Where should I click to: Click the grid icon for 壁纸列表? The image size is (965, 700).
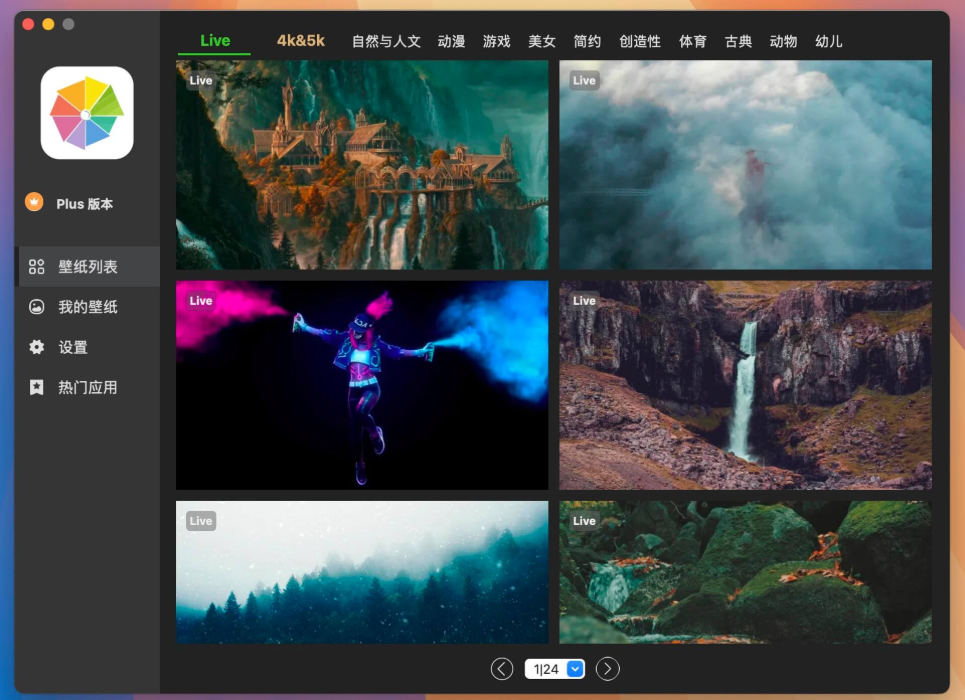[37, 267]
